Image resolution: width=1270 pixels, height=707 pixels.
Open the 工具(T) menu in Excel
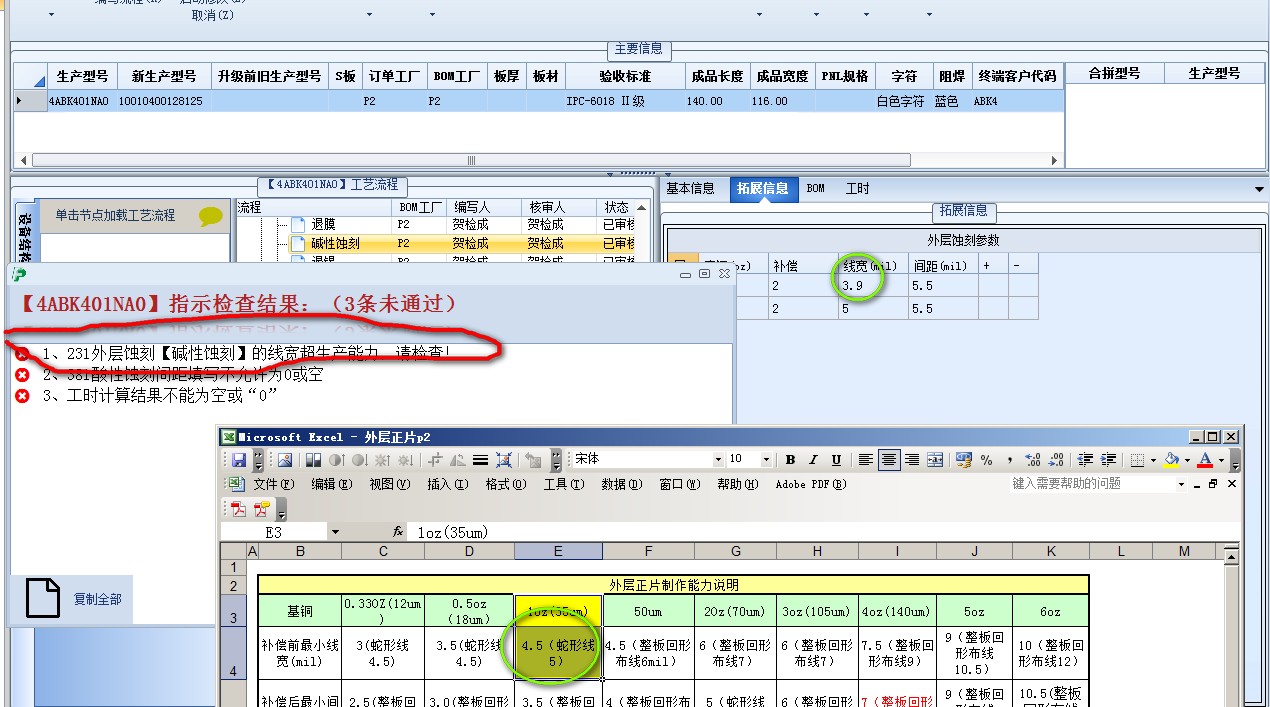coord(563,484)
